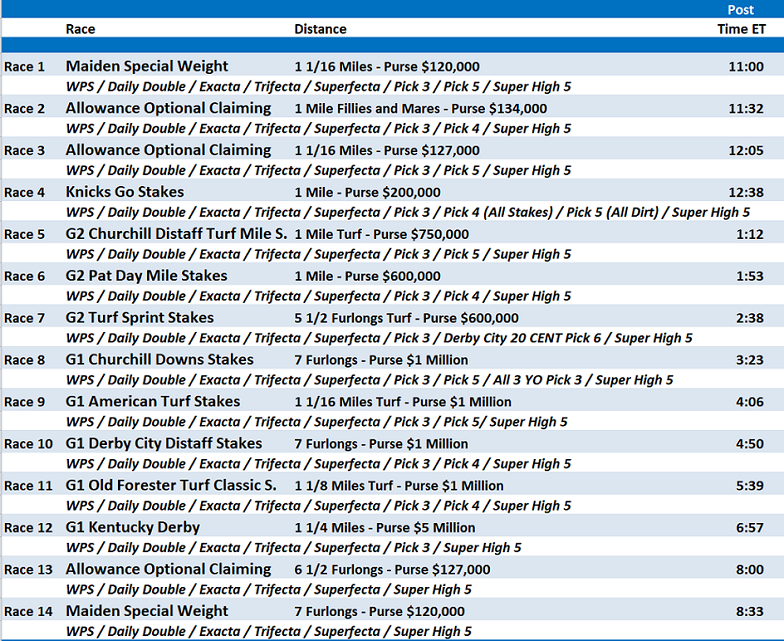Image resolution: width=784 pixels, height=641 pixels.
Task: Click the 'Race 5' label
Action: point(24,234)
